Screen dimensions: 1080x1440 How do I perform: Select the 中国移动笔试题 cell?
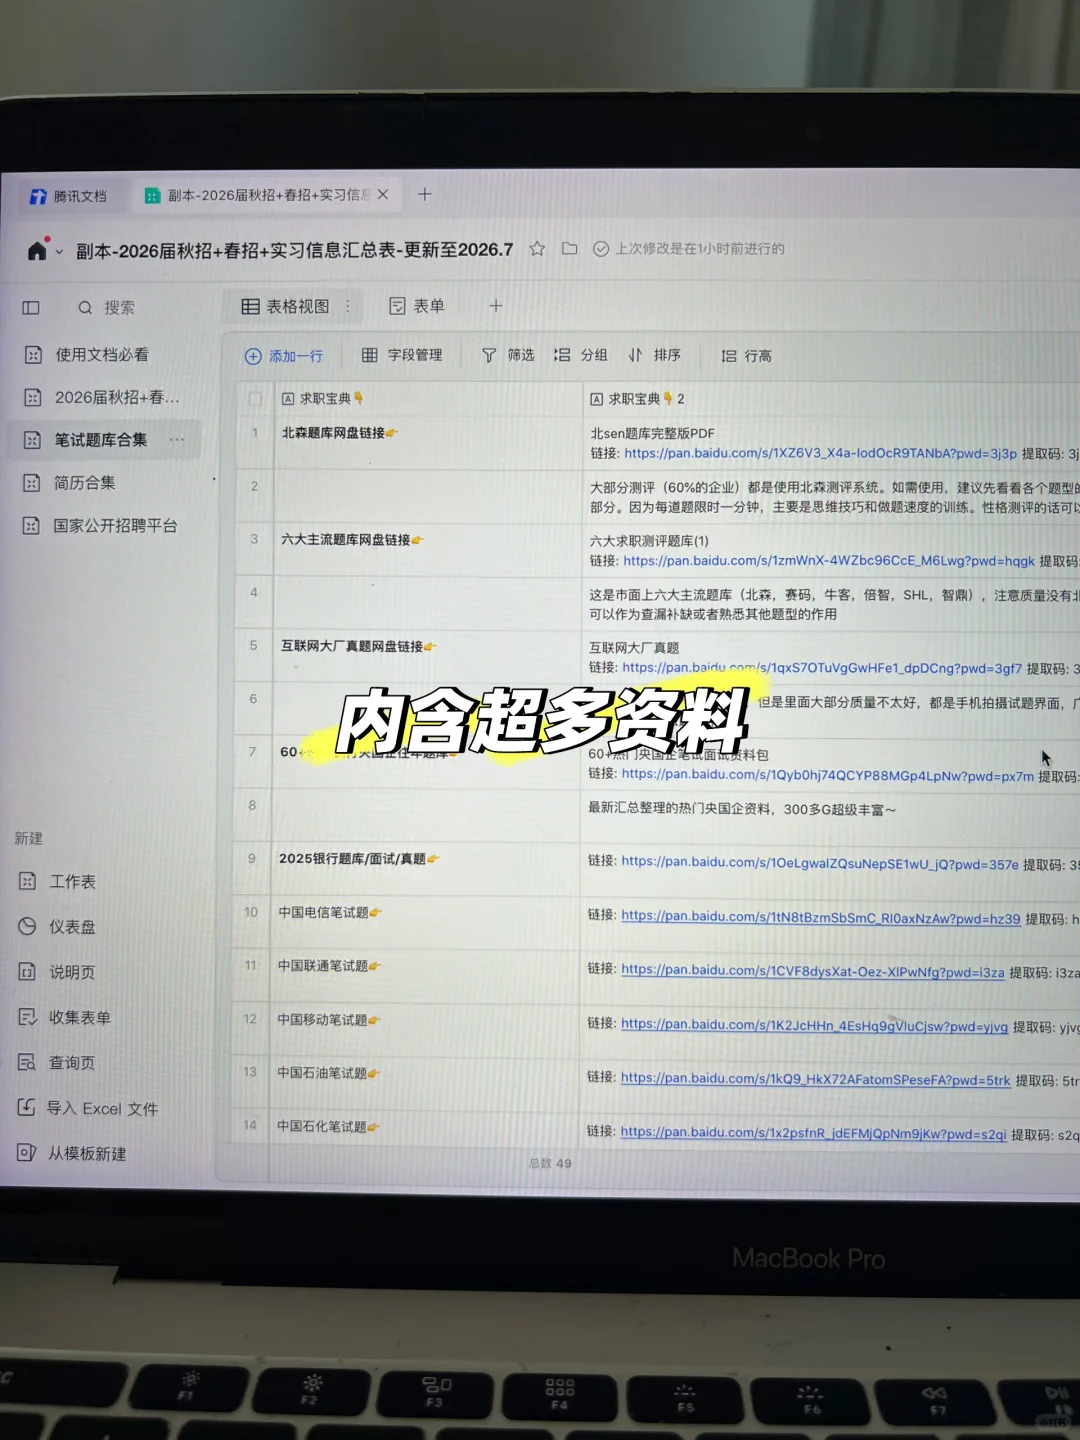click(x=426, y=1030)
